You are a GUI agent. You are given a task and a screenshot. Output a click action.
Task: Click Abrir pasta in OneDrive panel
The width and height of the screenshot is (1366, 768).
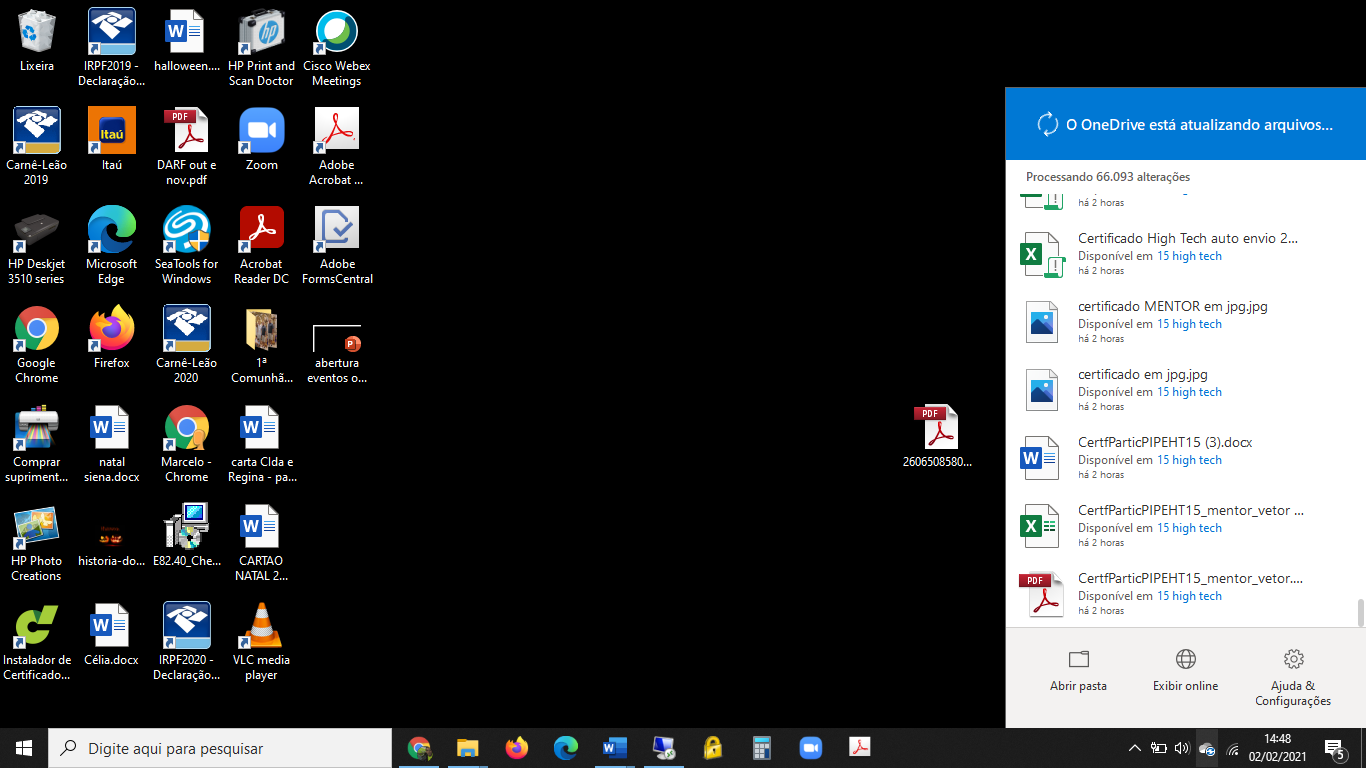pyautogui.click(x=1078, y=670)
